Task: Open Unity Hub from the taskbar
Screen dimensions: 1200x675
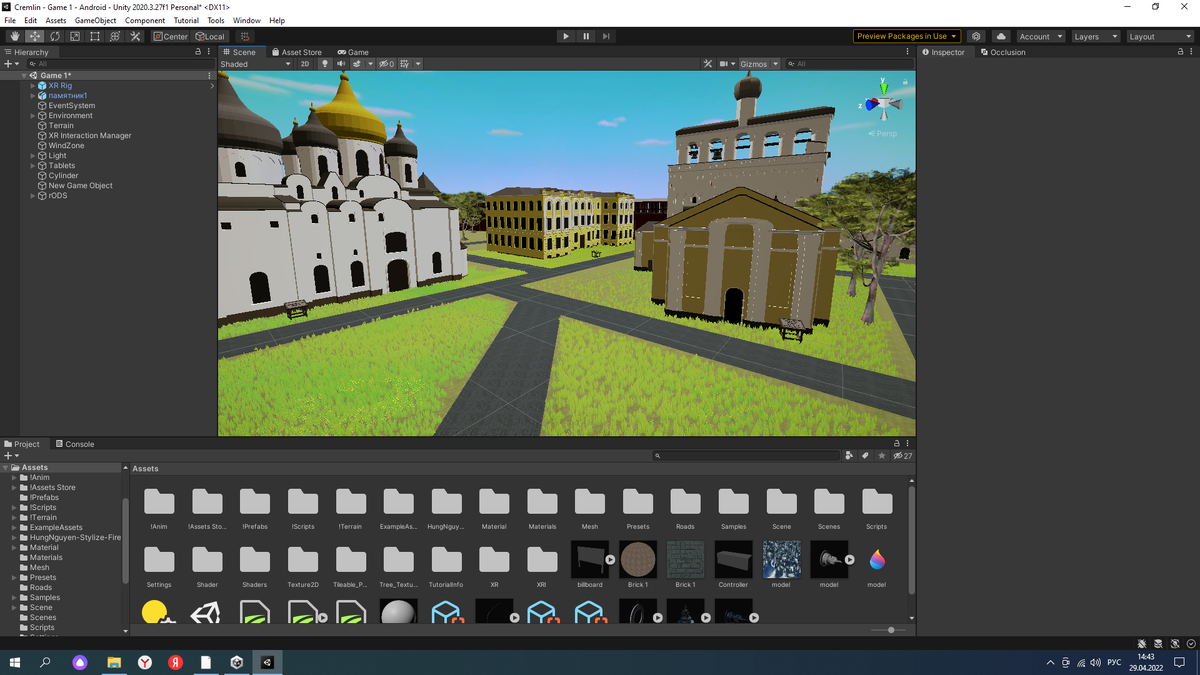Action: point(237,662)
